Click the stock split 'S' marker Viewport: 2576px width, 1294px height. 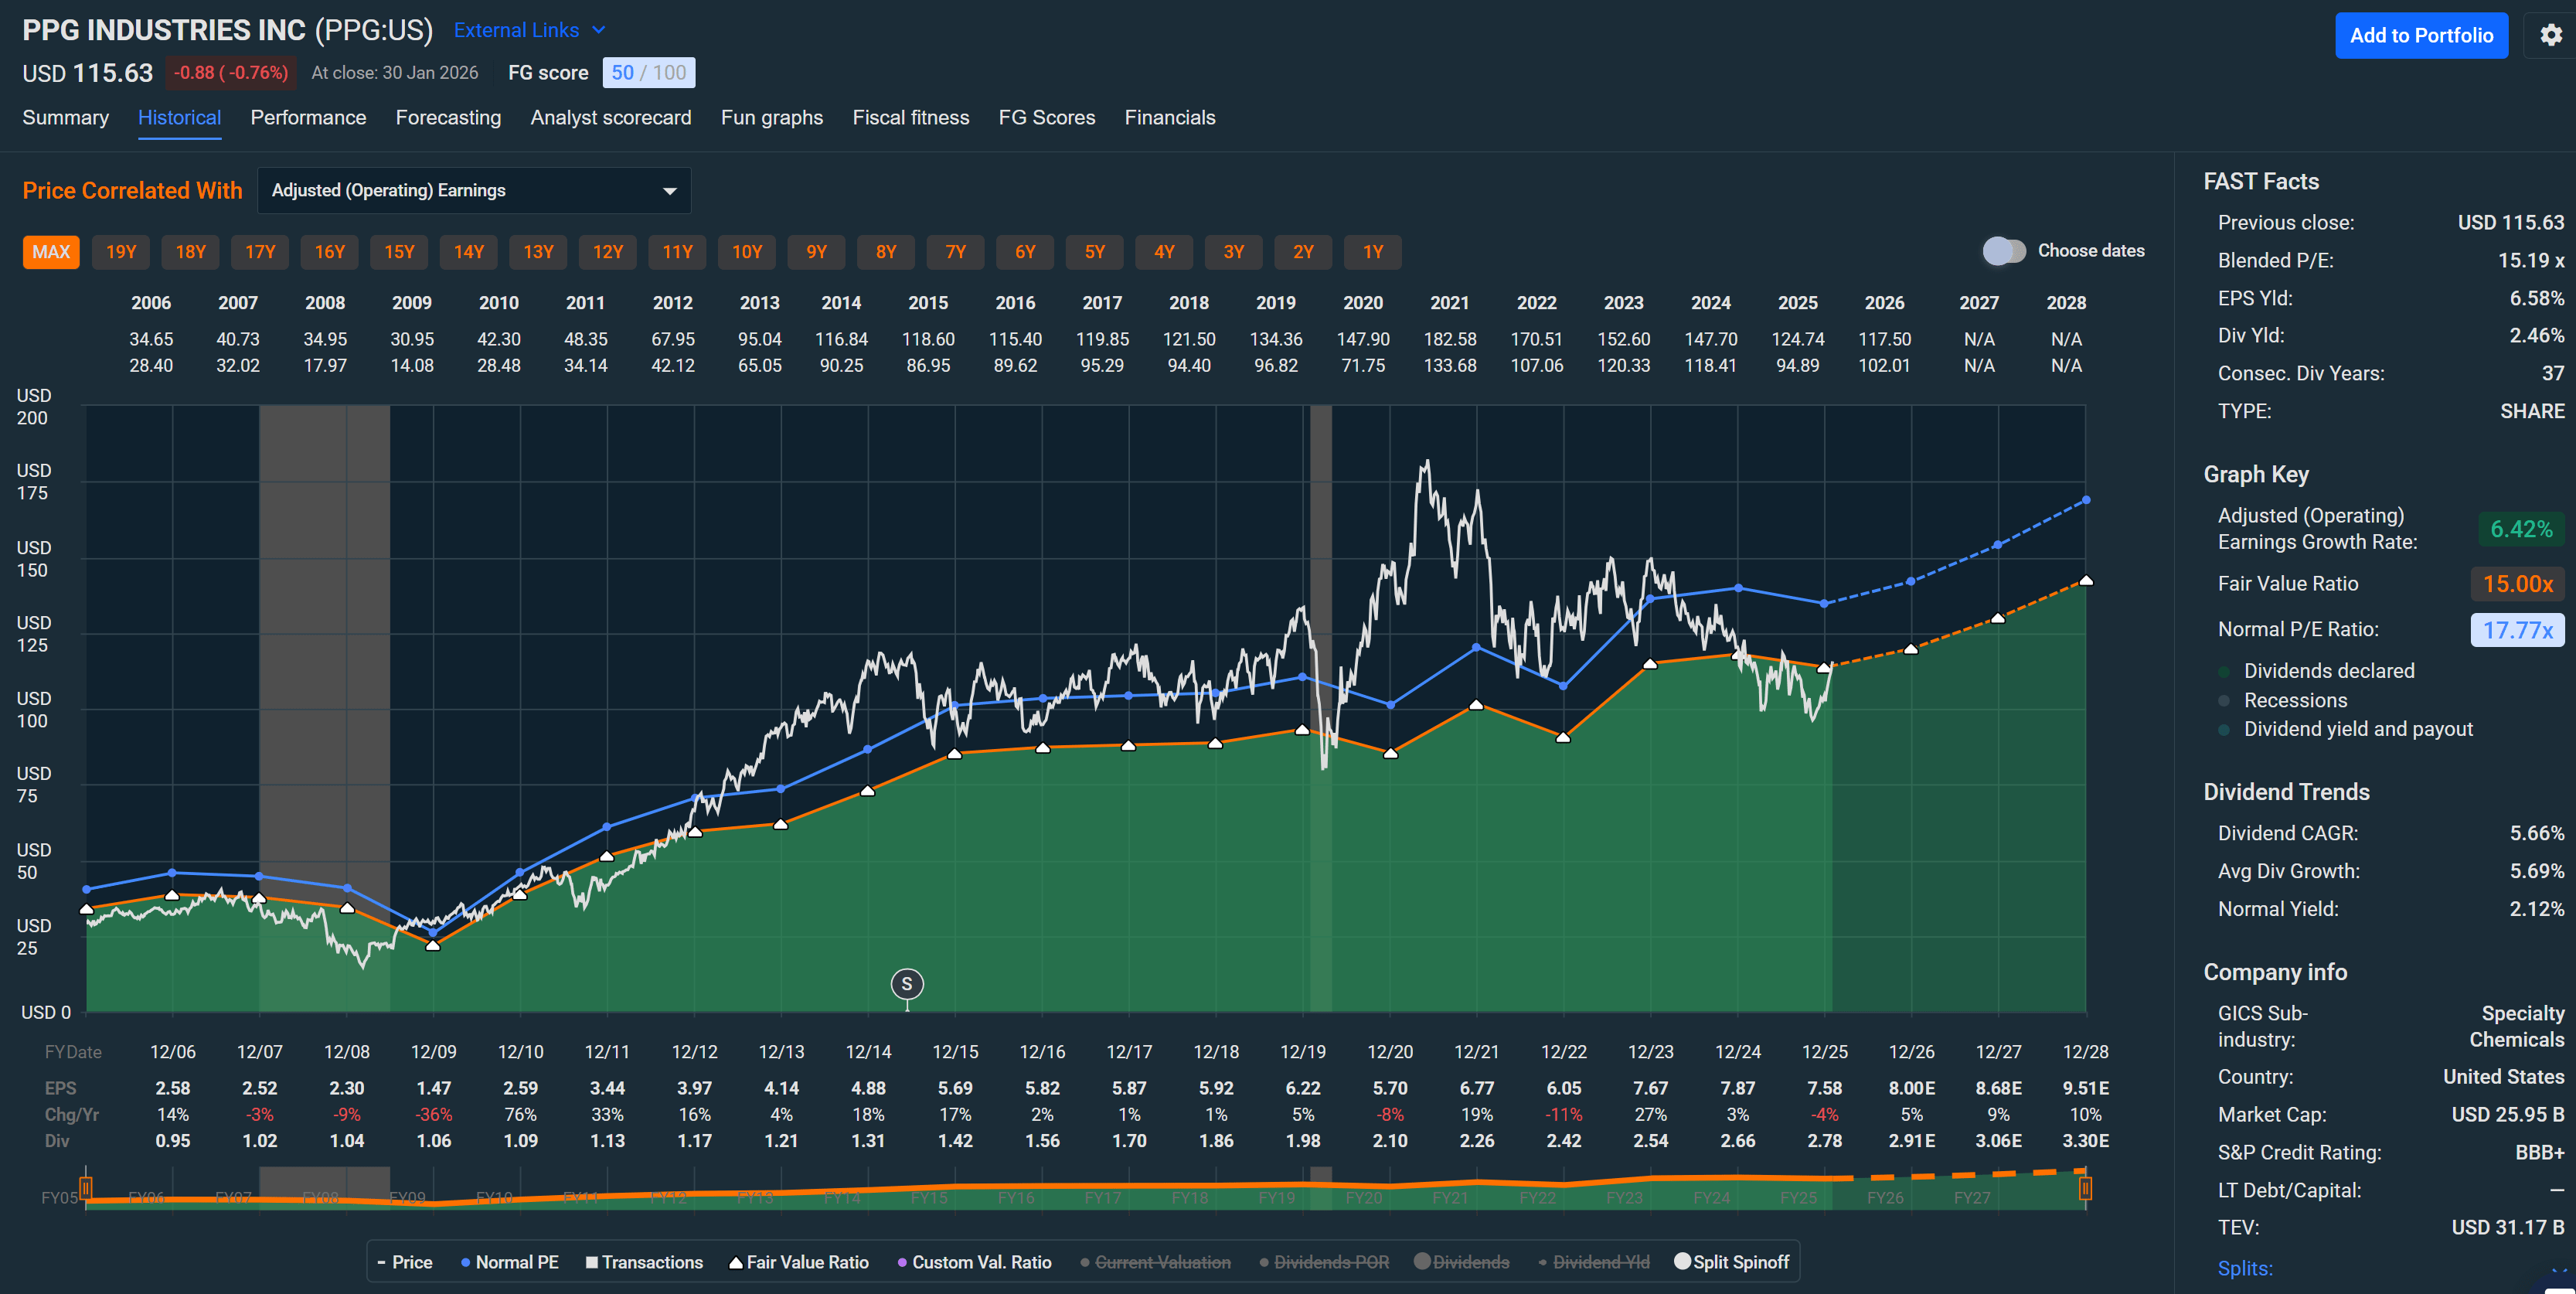[x=907, y=984]
